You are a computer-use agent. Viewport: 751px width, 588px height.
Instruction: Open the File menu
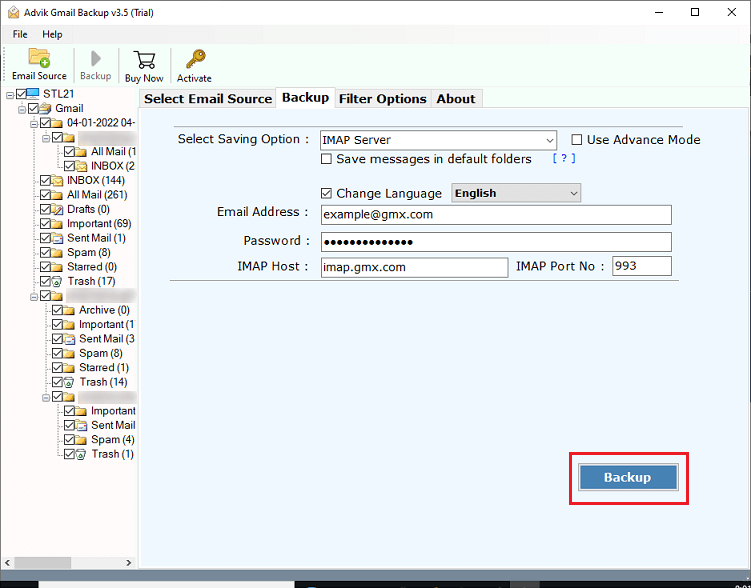(x=20, y=34)
